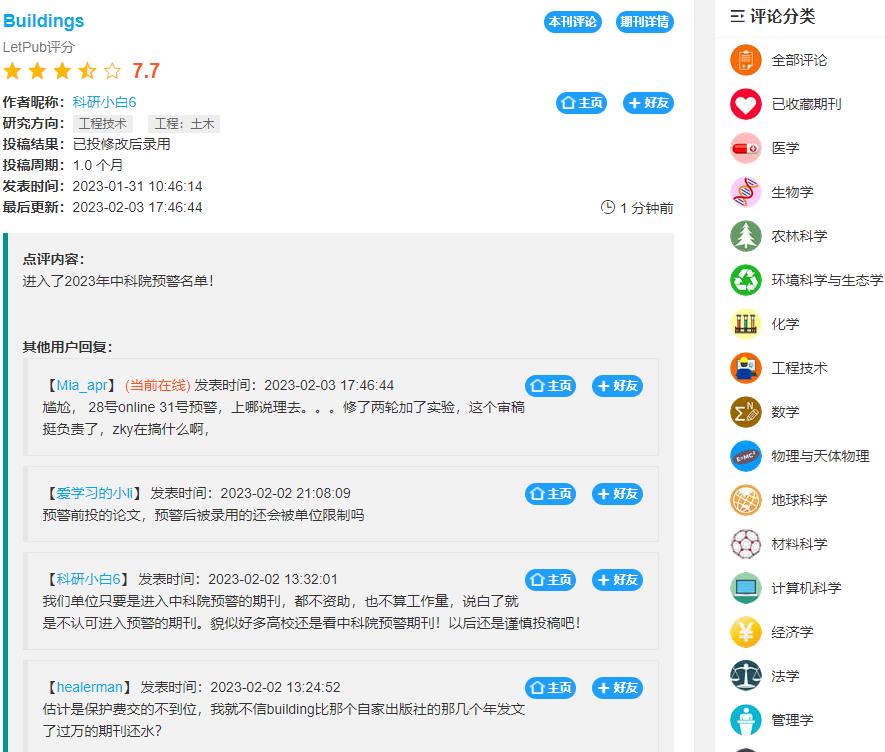Click 好友 in 科研小白6 13:32:01 reply
Viewport: 885px width, 752px height.
(617, 580)
